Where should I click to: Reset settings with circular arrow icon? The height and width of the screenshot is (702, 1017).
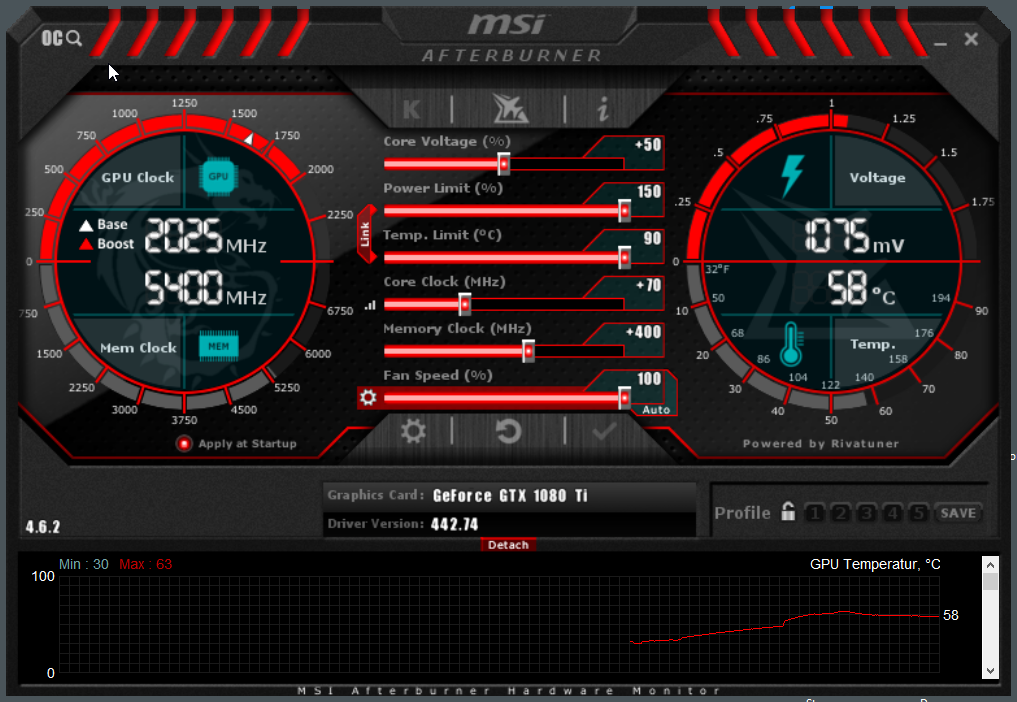click(509, 432)
